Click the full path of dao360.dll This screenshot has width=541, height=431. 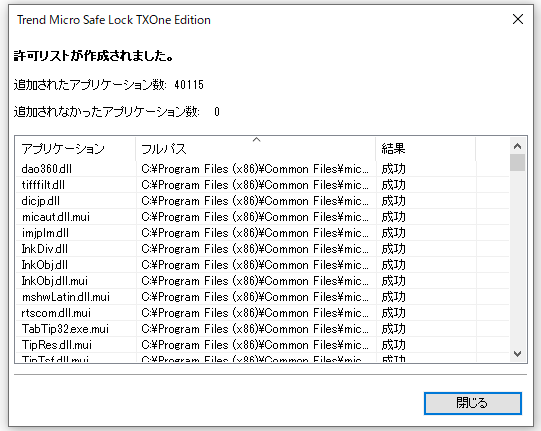point(255,169)
